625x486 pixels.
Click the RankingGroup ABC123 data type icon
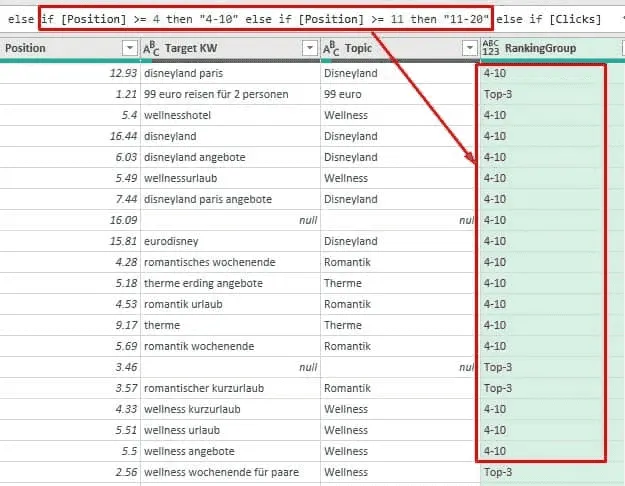[491, 48]
